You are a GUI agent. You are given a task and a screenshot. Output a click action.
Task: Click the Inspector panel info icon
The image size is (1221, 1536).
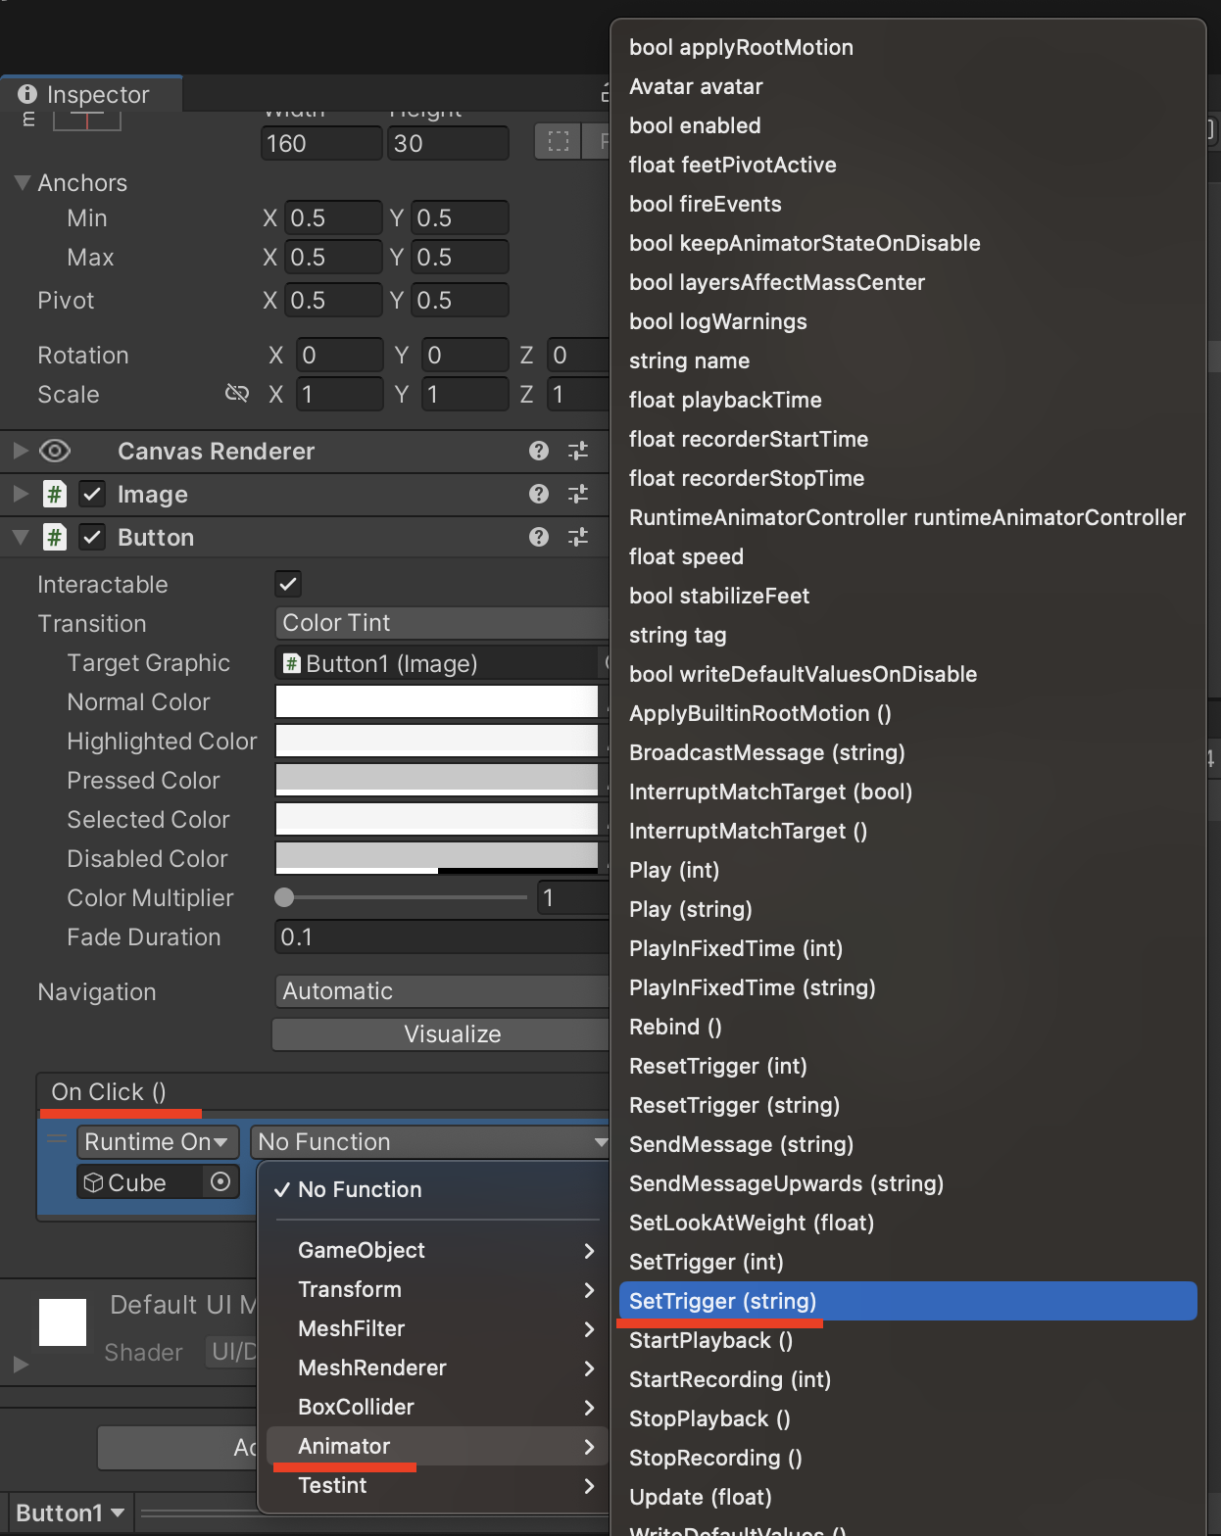pos(28,94)
